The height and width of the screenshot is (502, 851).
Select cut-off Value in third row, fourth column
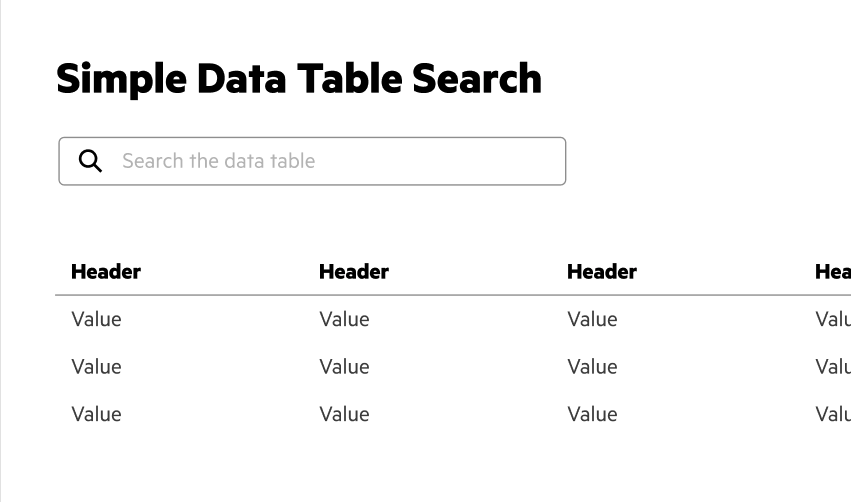(833, 414)
